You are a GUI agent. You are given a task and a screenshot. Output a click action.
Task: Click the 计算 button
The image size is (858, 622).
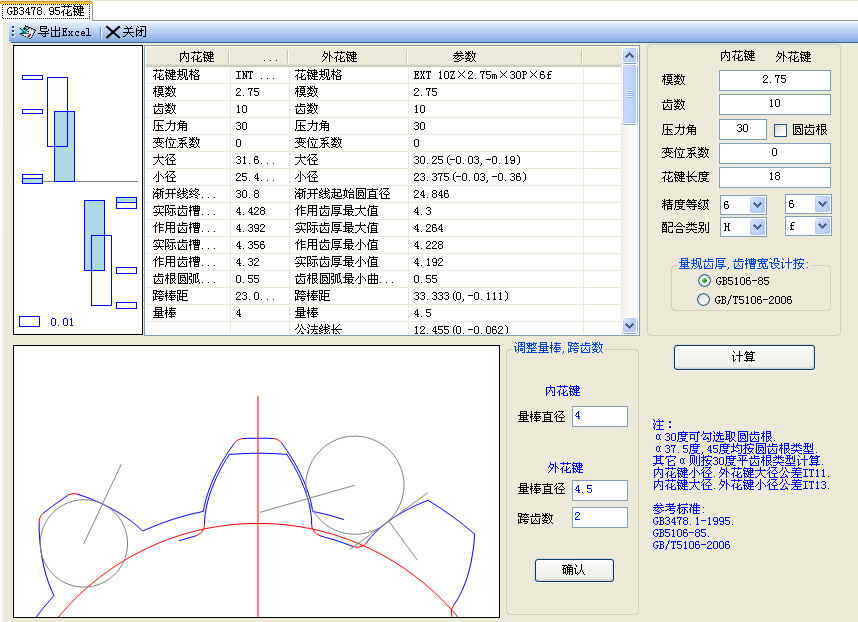(x=744, y=357)
